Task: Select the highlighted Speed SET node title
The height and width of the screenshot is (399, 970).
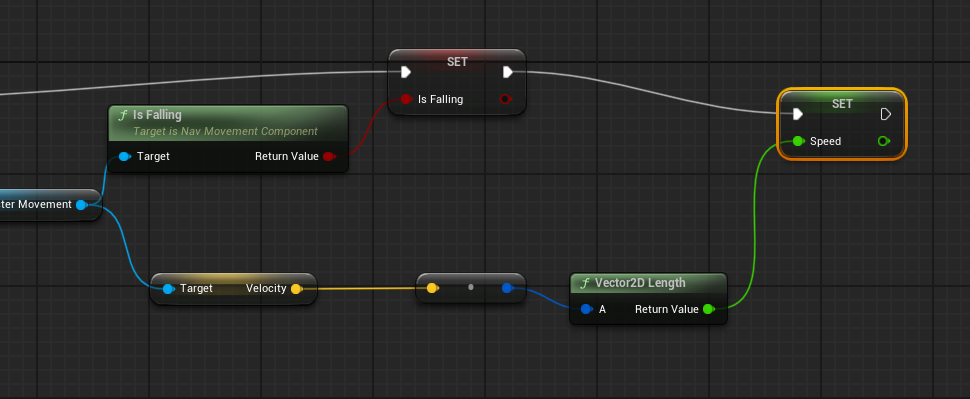Action: (x=842, y=103)
